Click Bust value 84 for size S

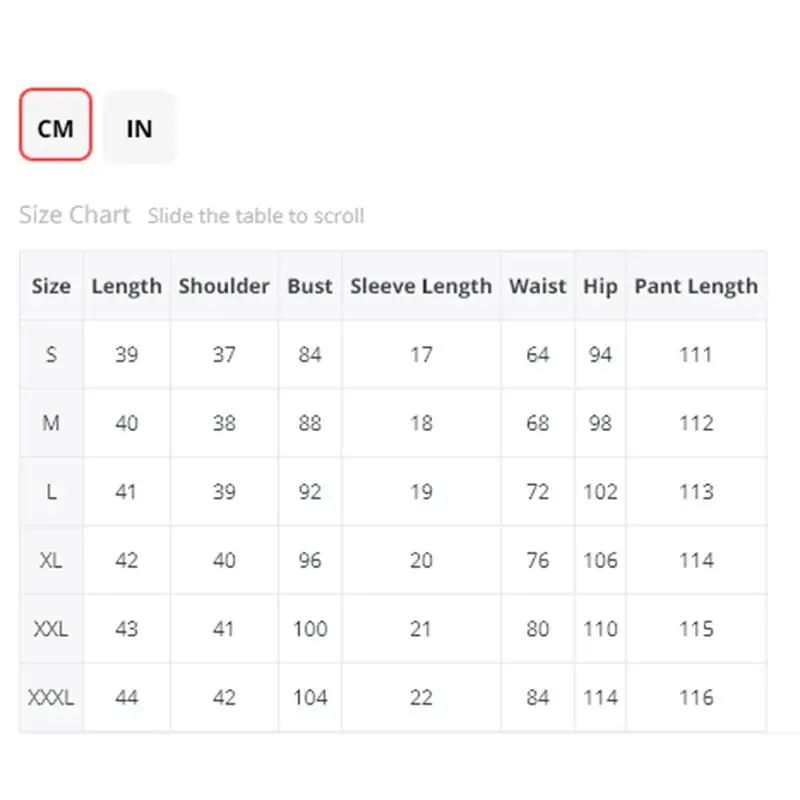click(x=310, y=354)
